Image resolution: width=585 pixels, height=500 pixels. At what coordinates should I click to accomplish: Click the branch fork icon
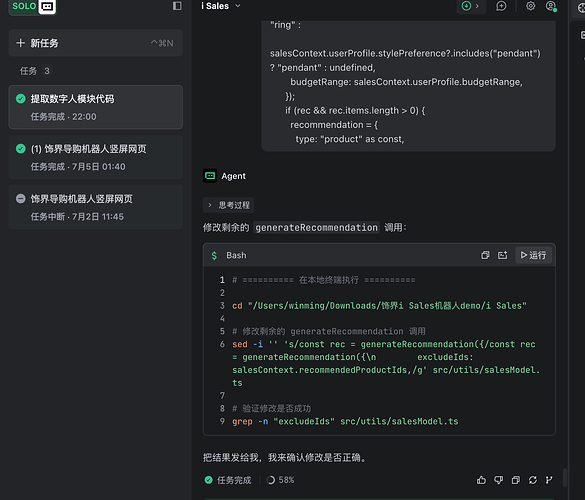[x=549, y=480]
